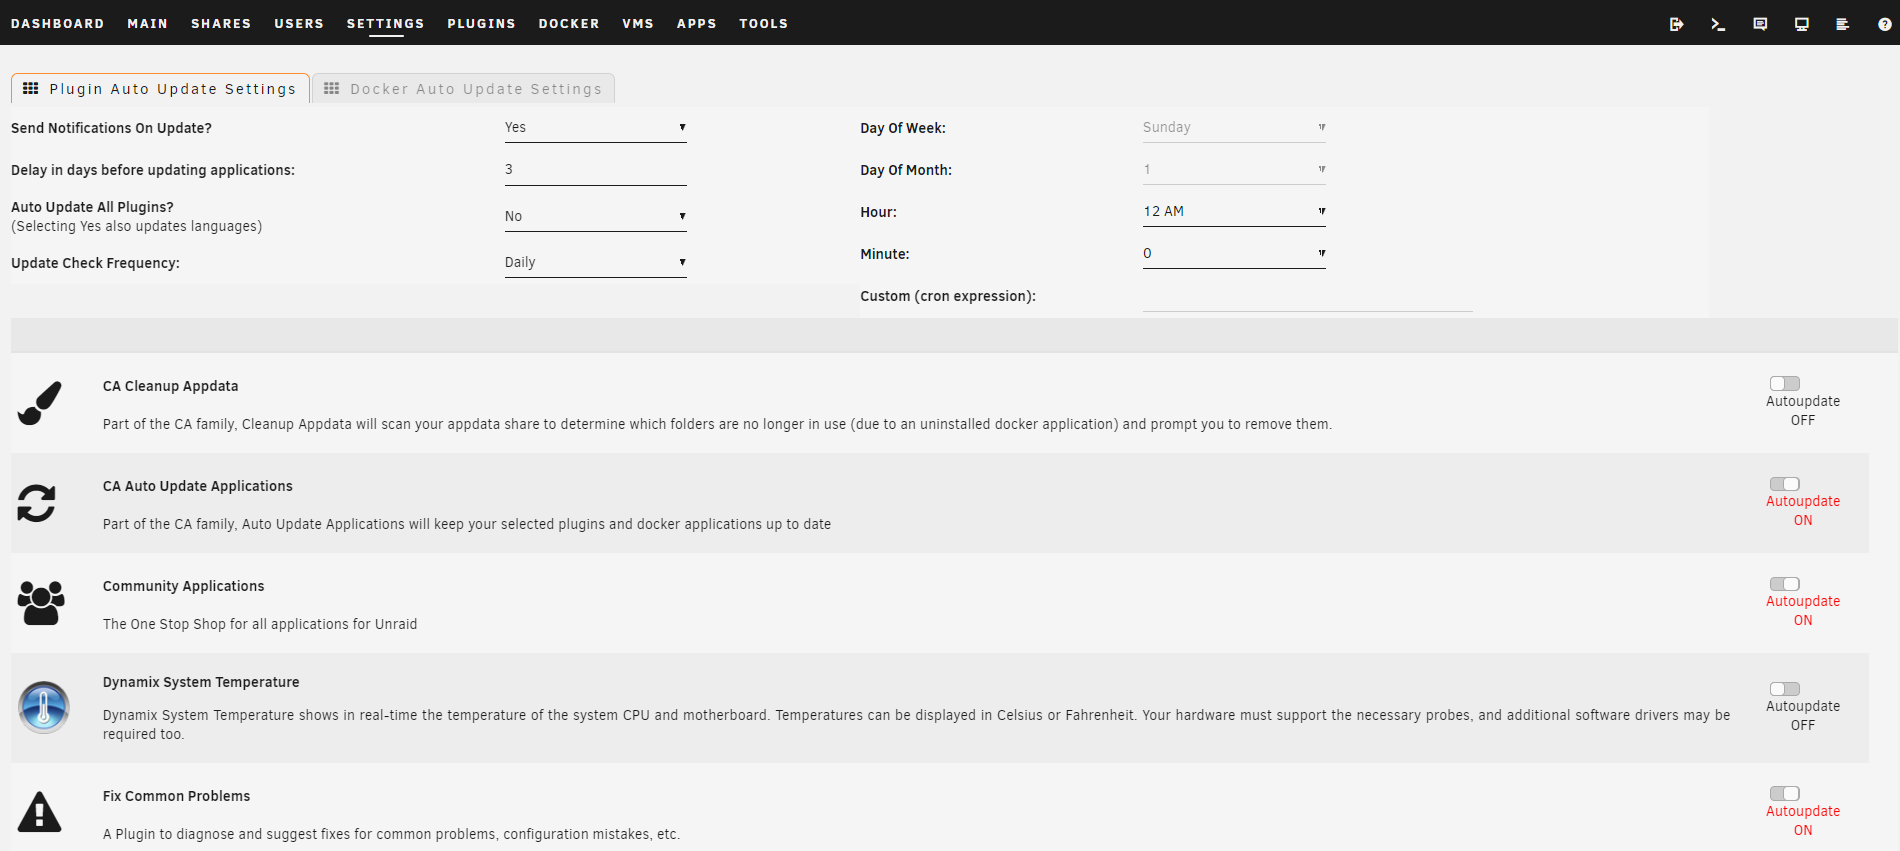Switch to Docker Auto Update Settings tab
The width and height of the screenshot is (1900, 851).
pos(463,89)
